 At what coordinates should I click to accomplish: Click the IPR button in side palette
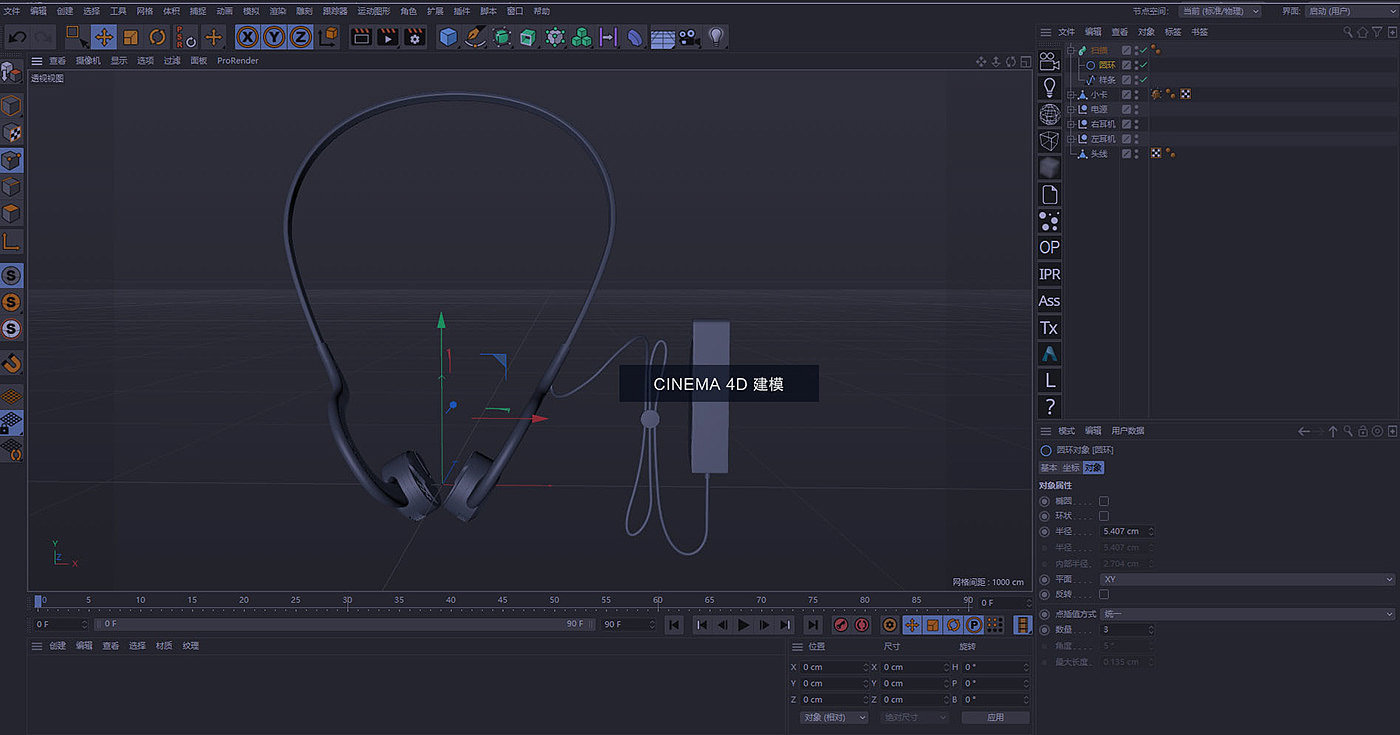[1049, 274]
